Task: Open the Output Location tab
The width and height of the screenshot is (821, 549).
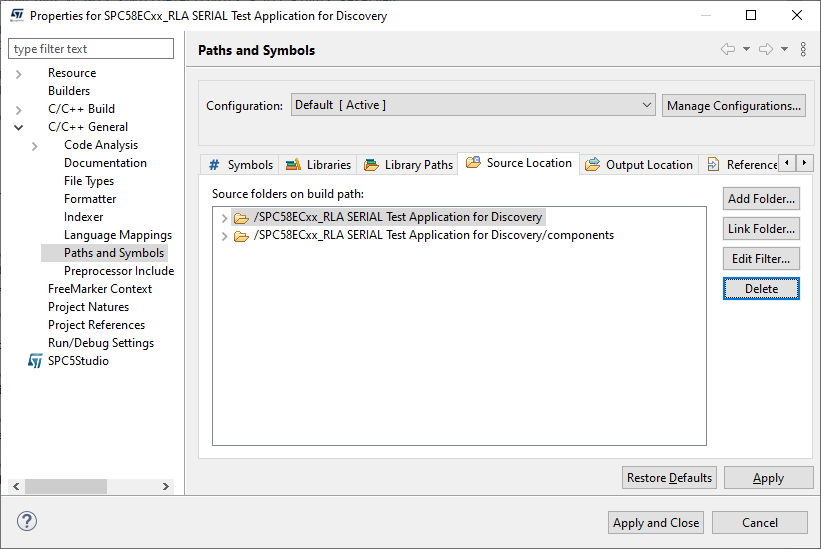Action: pos(639,165)
